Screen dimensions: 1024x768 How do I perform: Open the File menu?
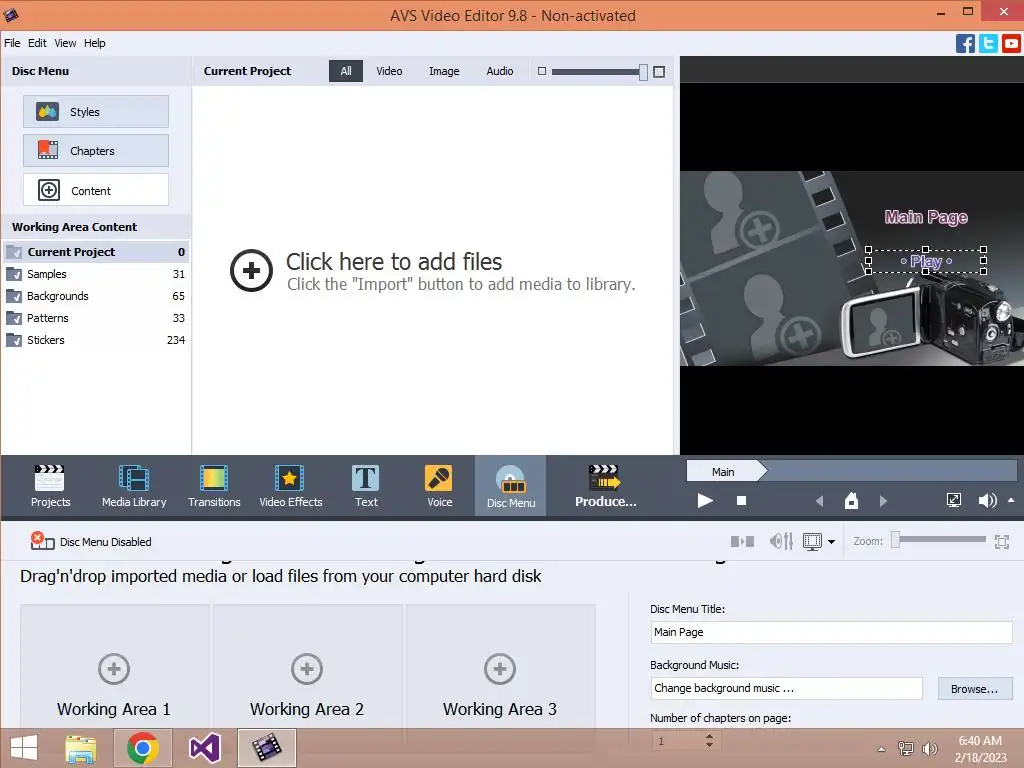click(x=12, y=43)
